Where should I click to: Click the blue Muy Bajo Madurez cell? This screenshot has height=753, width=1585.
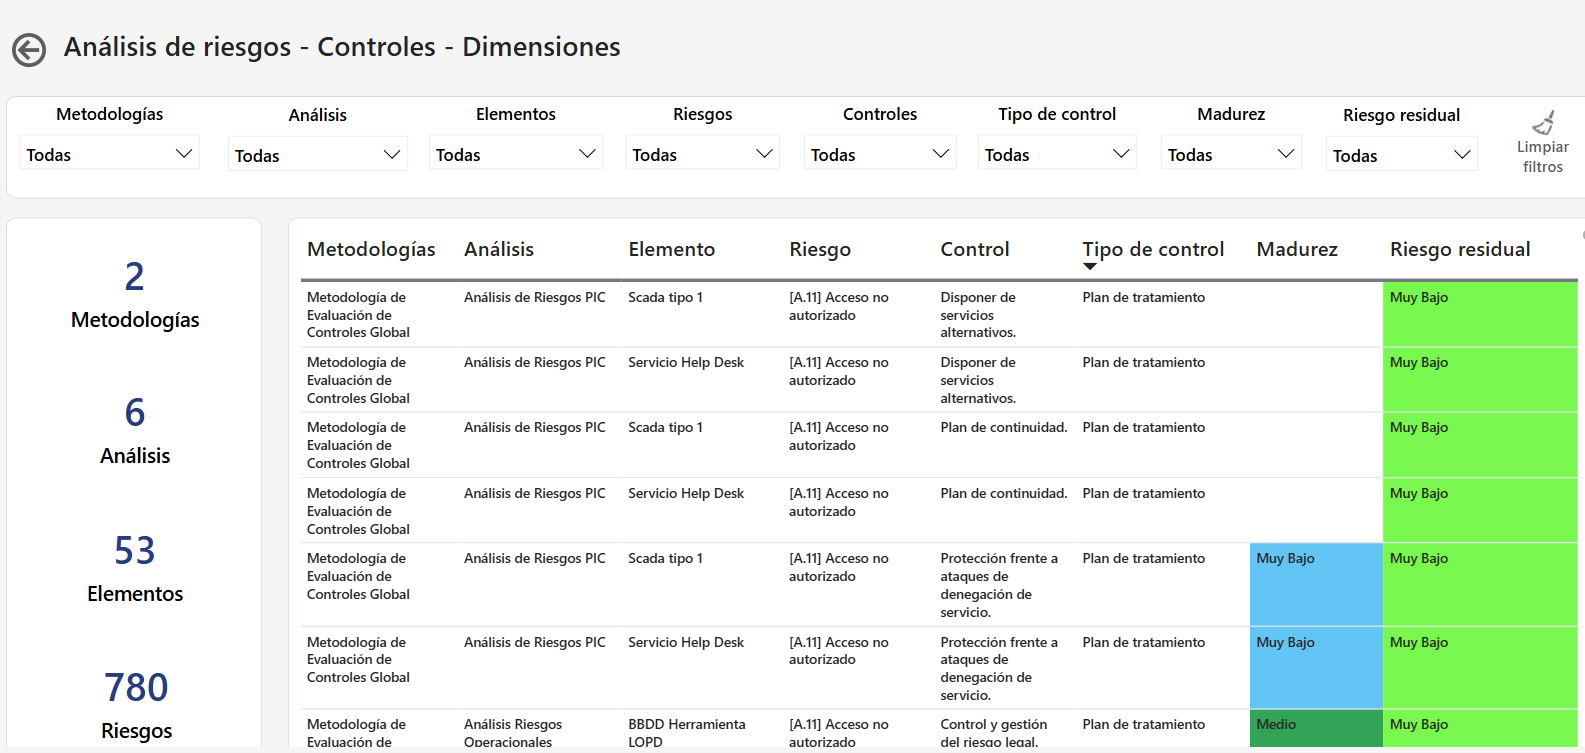coord(1315,584)
